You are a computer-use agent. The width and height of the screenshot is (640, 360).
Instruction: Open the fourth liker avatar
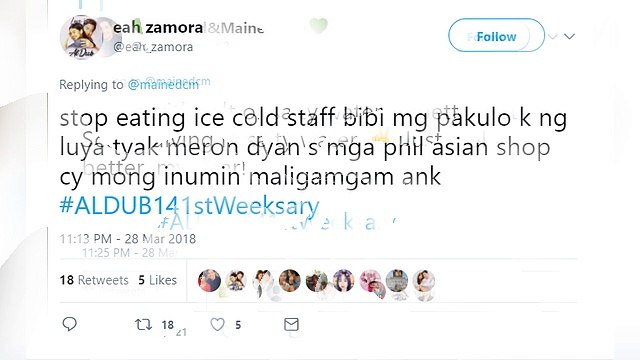tap(290, 280)
